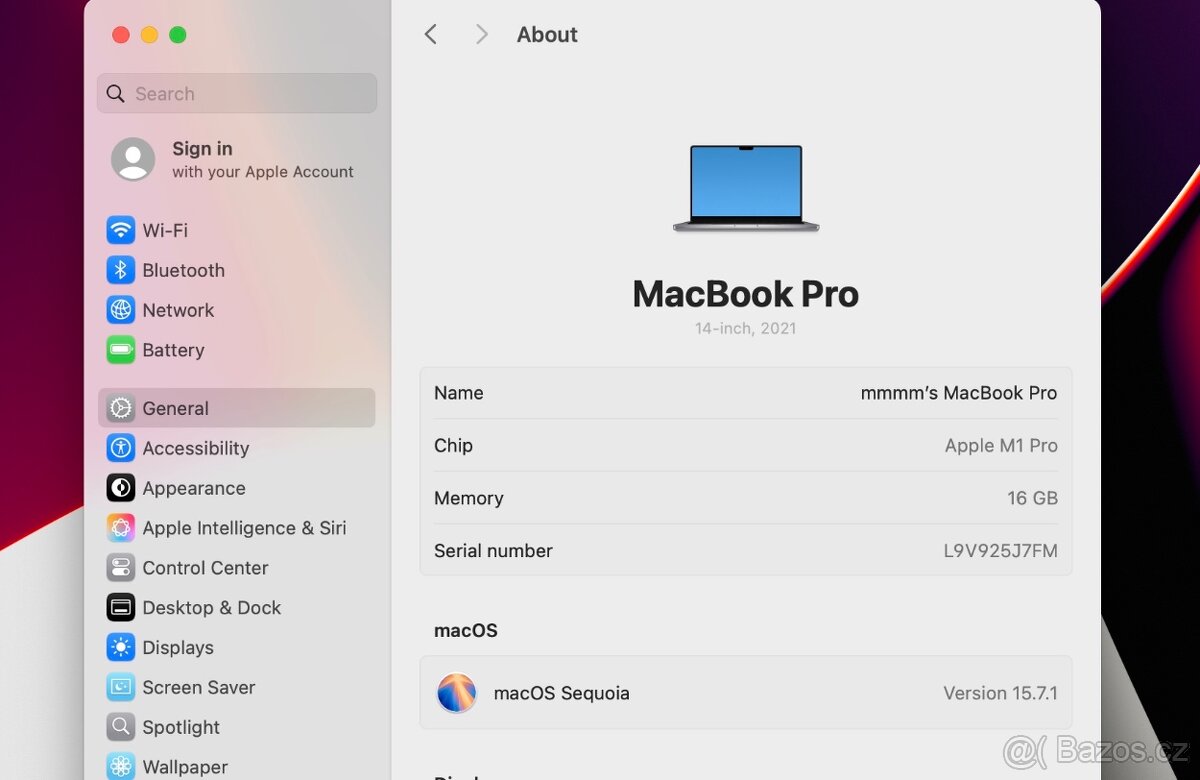Click the Apple Intelligence & Siri icon
1200x780 pixels.
120,528
